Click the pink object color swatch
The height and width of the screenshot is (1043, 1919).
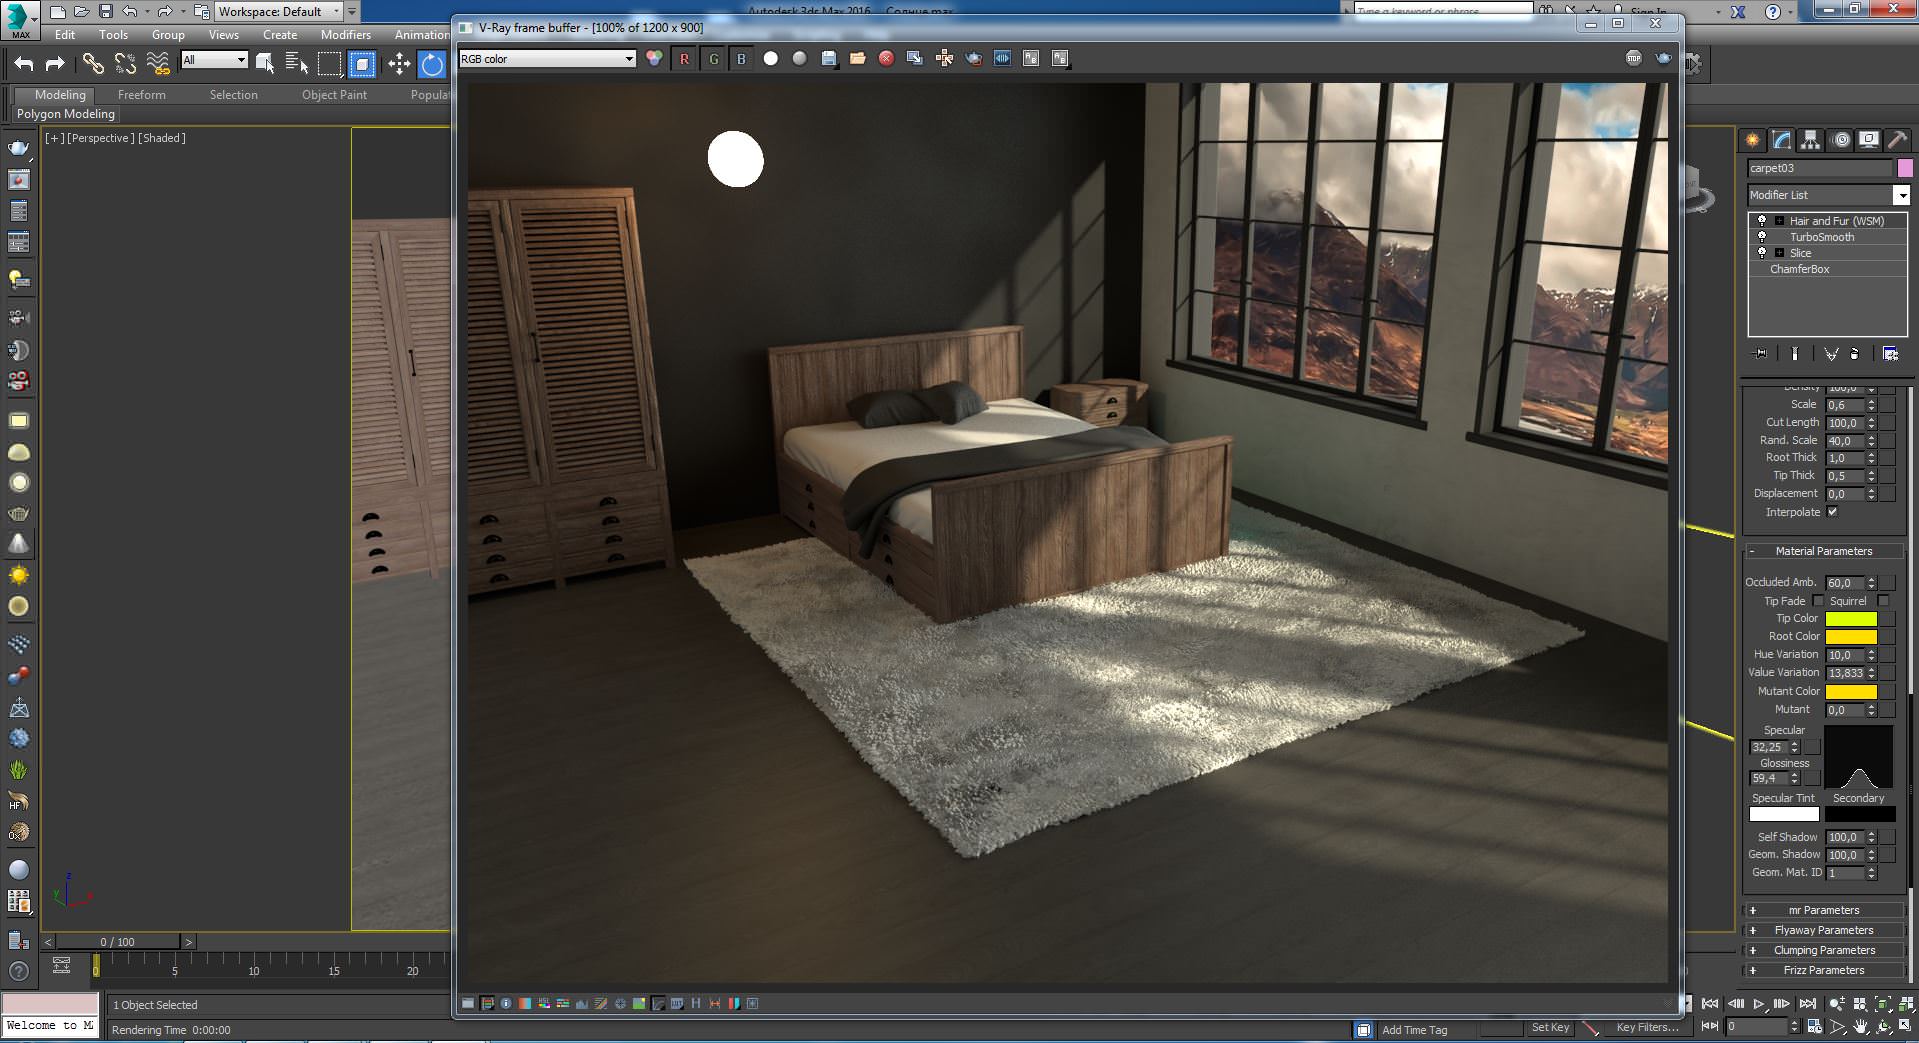pos(1905,168)
